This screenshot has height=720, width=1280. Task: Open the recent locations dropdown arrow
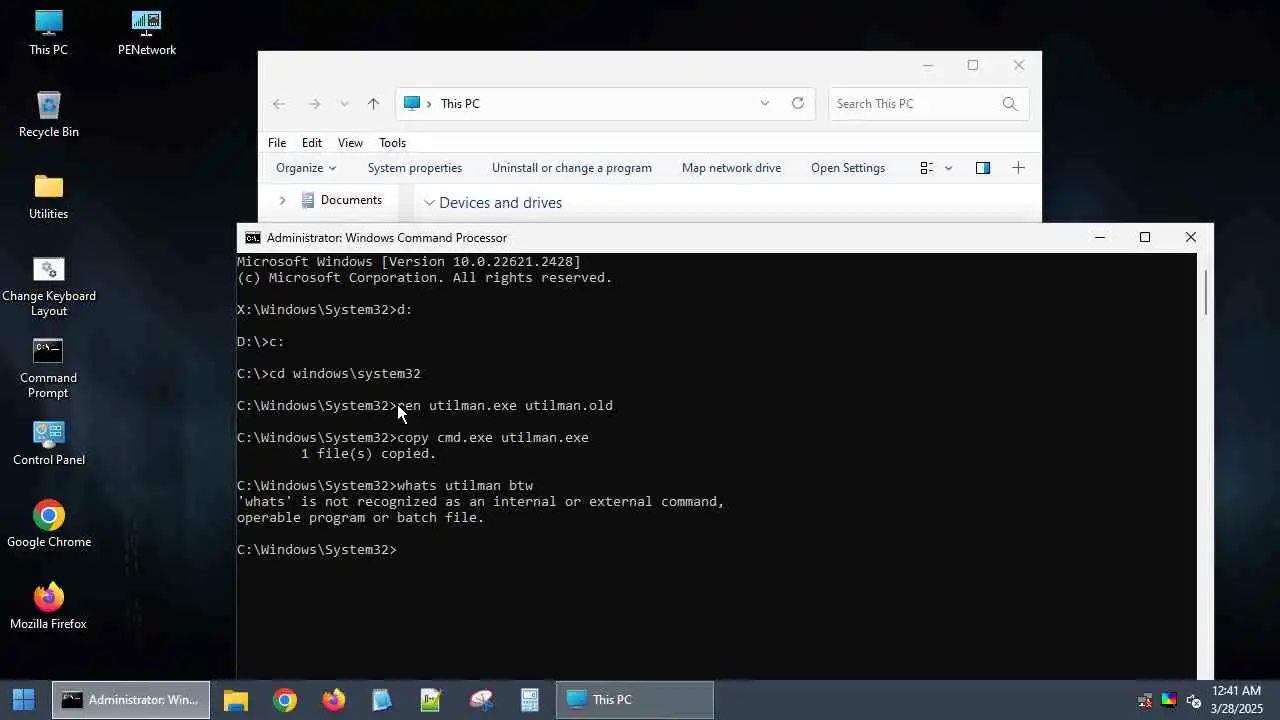[x=344, y=104]
